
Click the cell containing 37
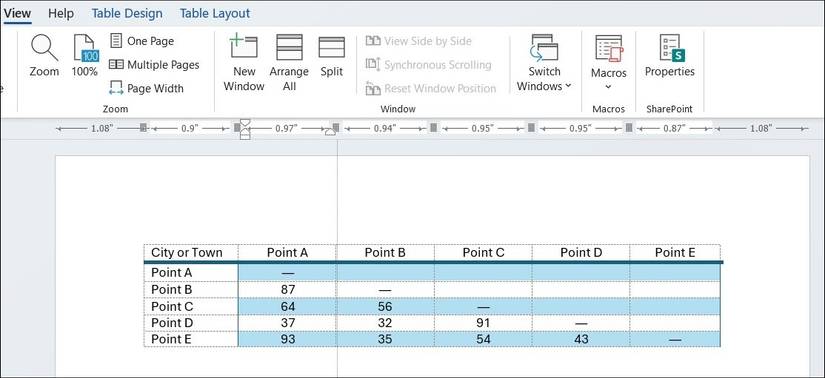click(287, 323)
